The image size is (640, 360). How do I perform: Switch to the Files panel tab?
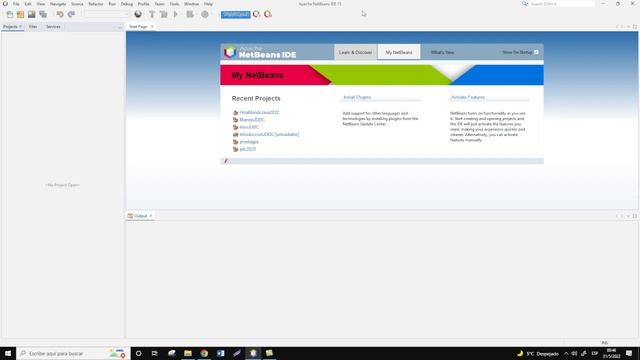coord(33,27)
